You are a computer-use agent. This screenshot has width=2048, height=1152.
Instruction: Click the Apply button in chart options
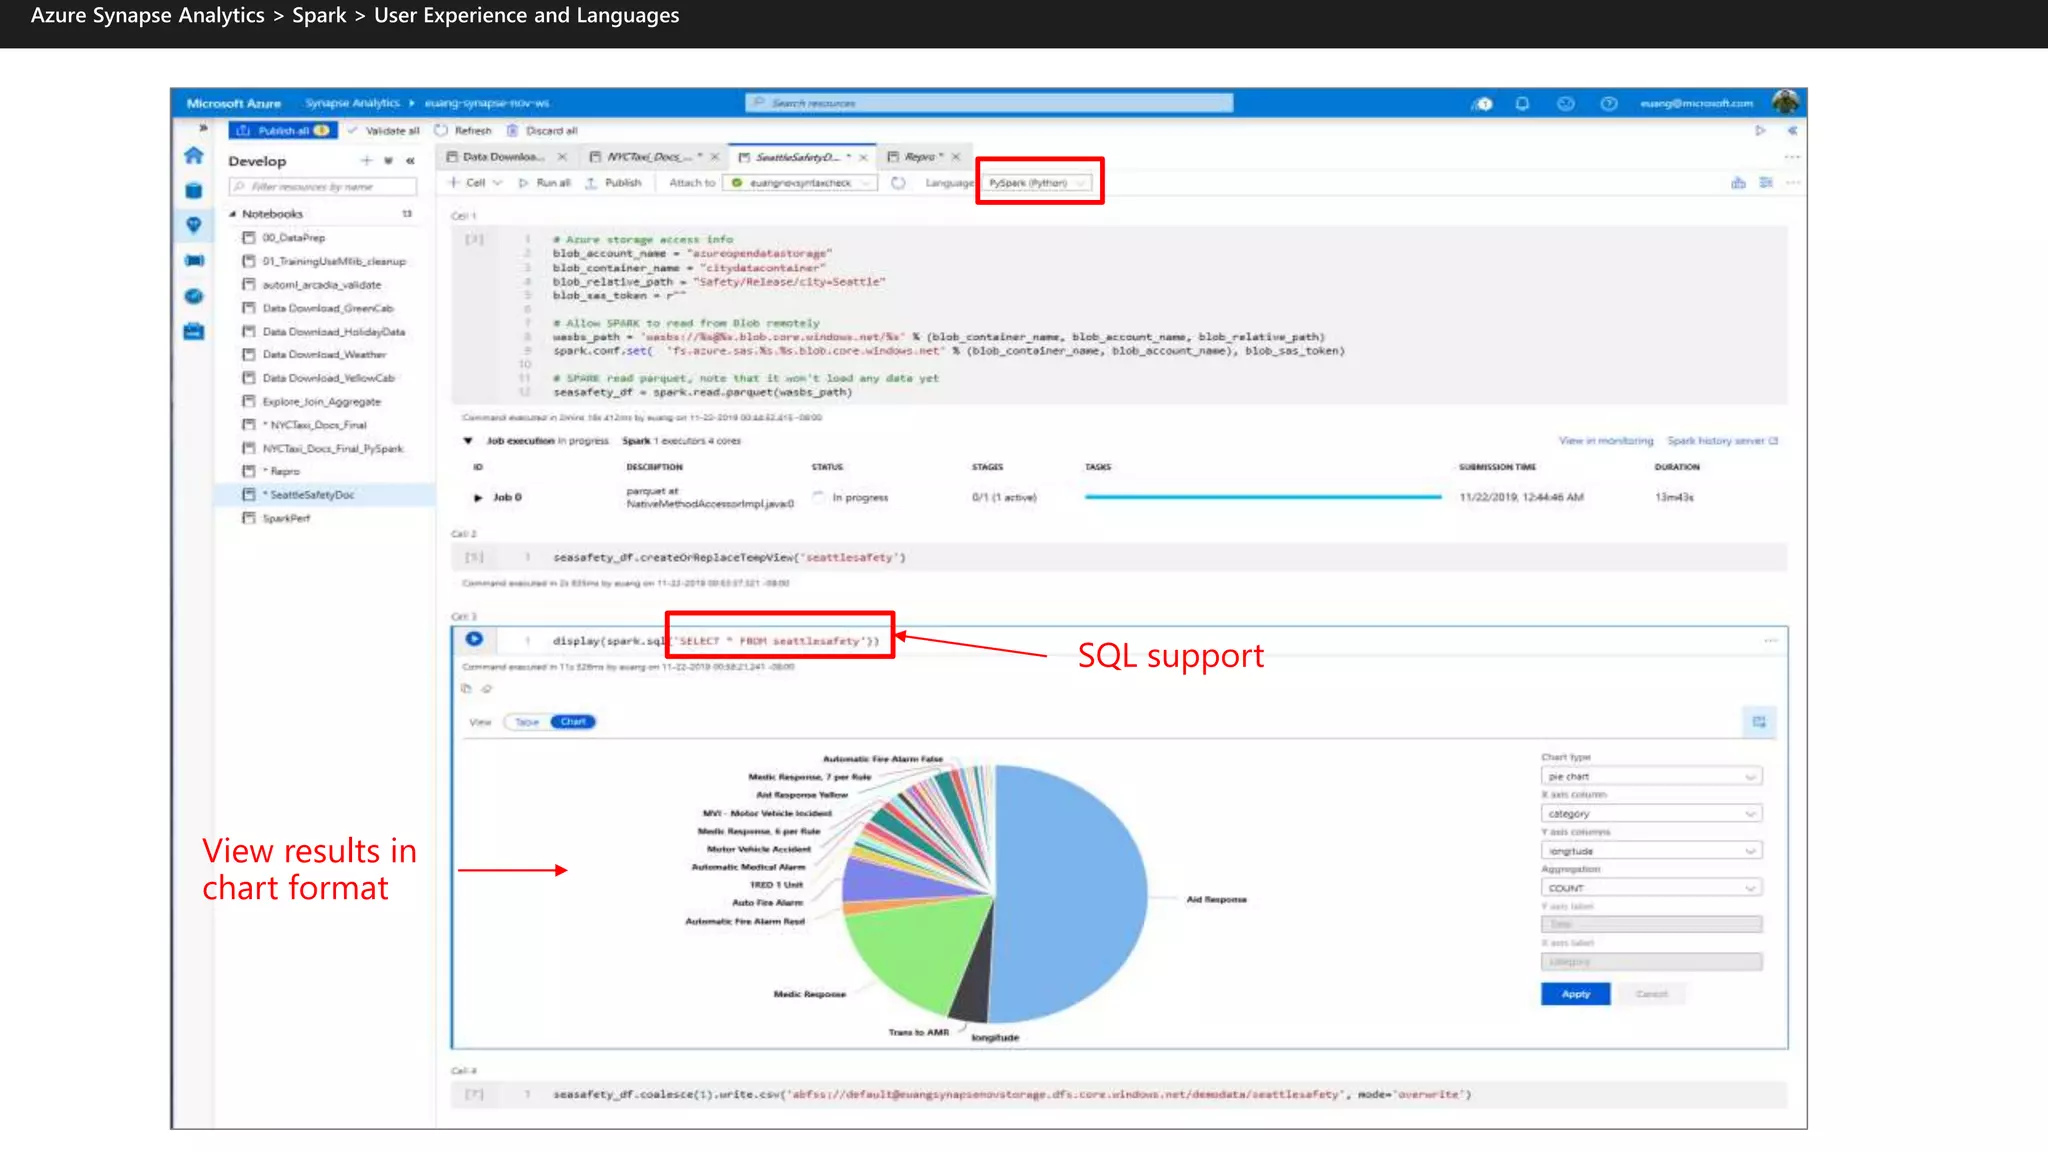click(1575, 994)
